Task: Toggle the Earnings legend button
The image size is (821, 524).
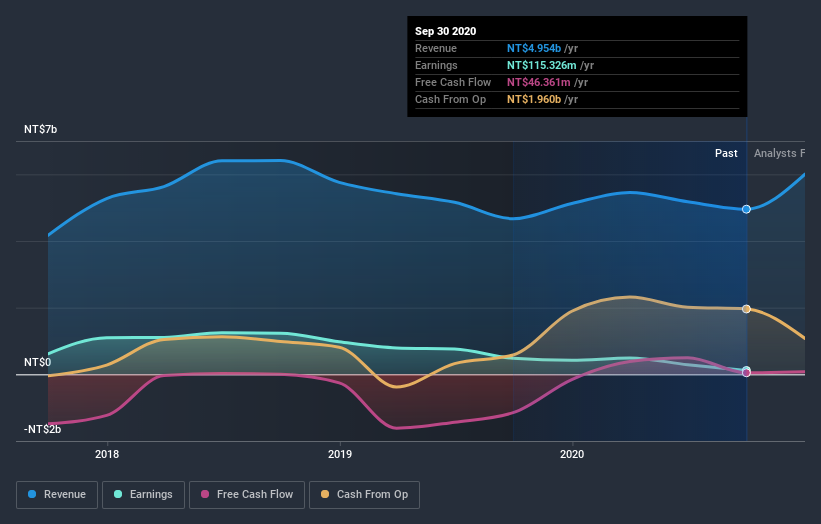Action: point(143,495)
